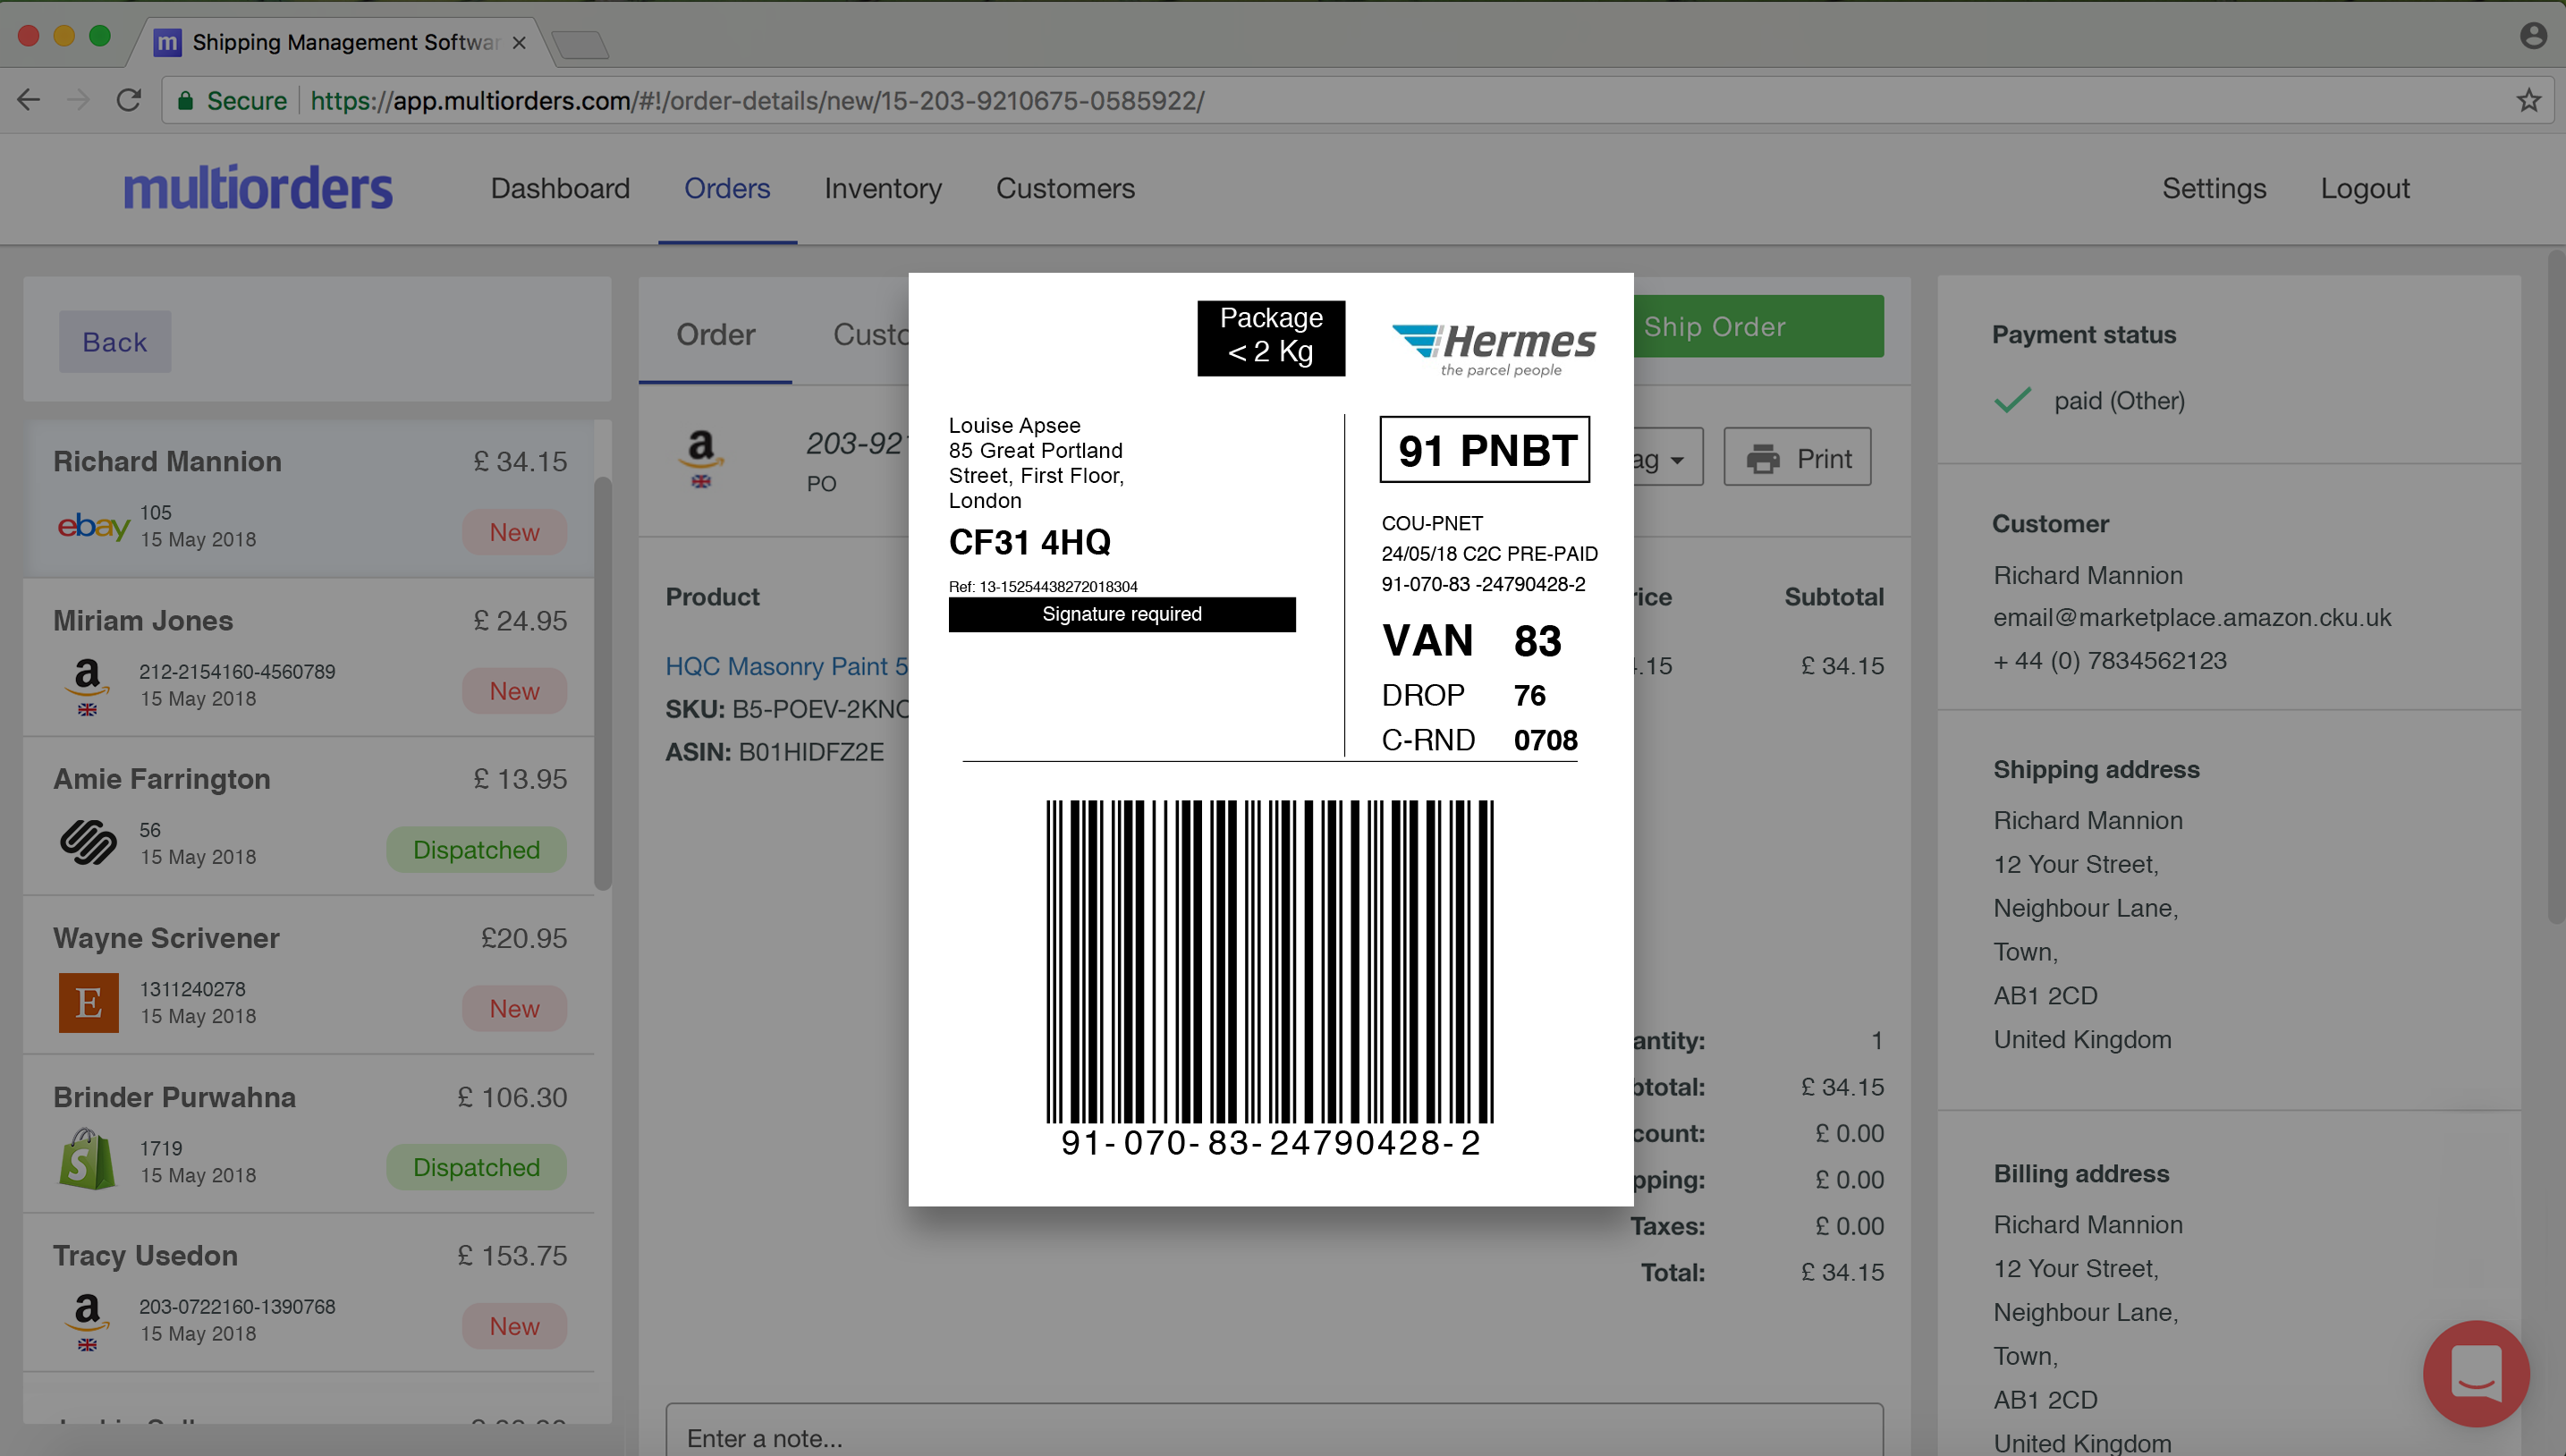Go to the Dashboard menu
Viewport: 2566px width, 1456px height.
560,188
